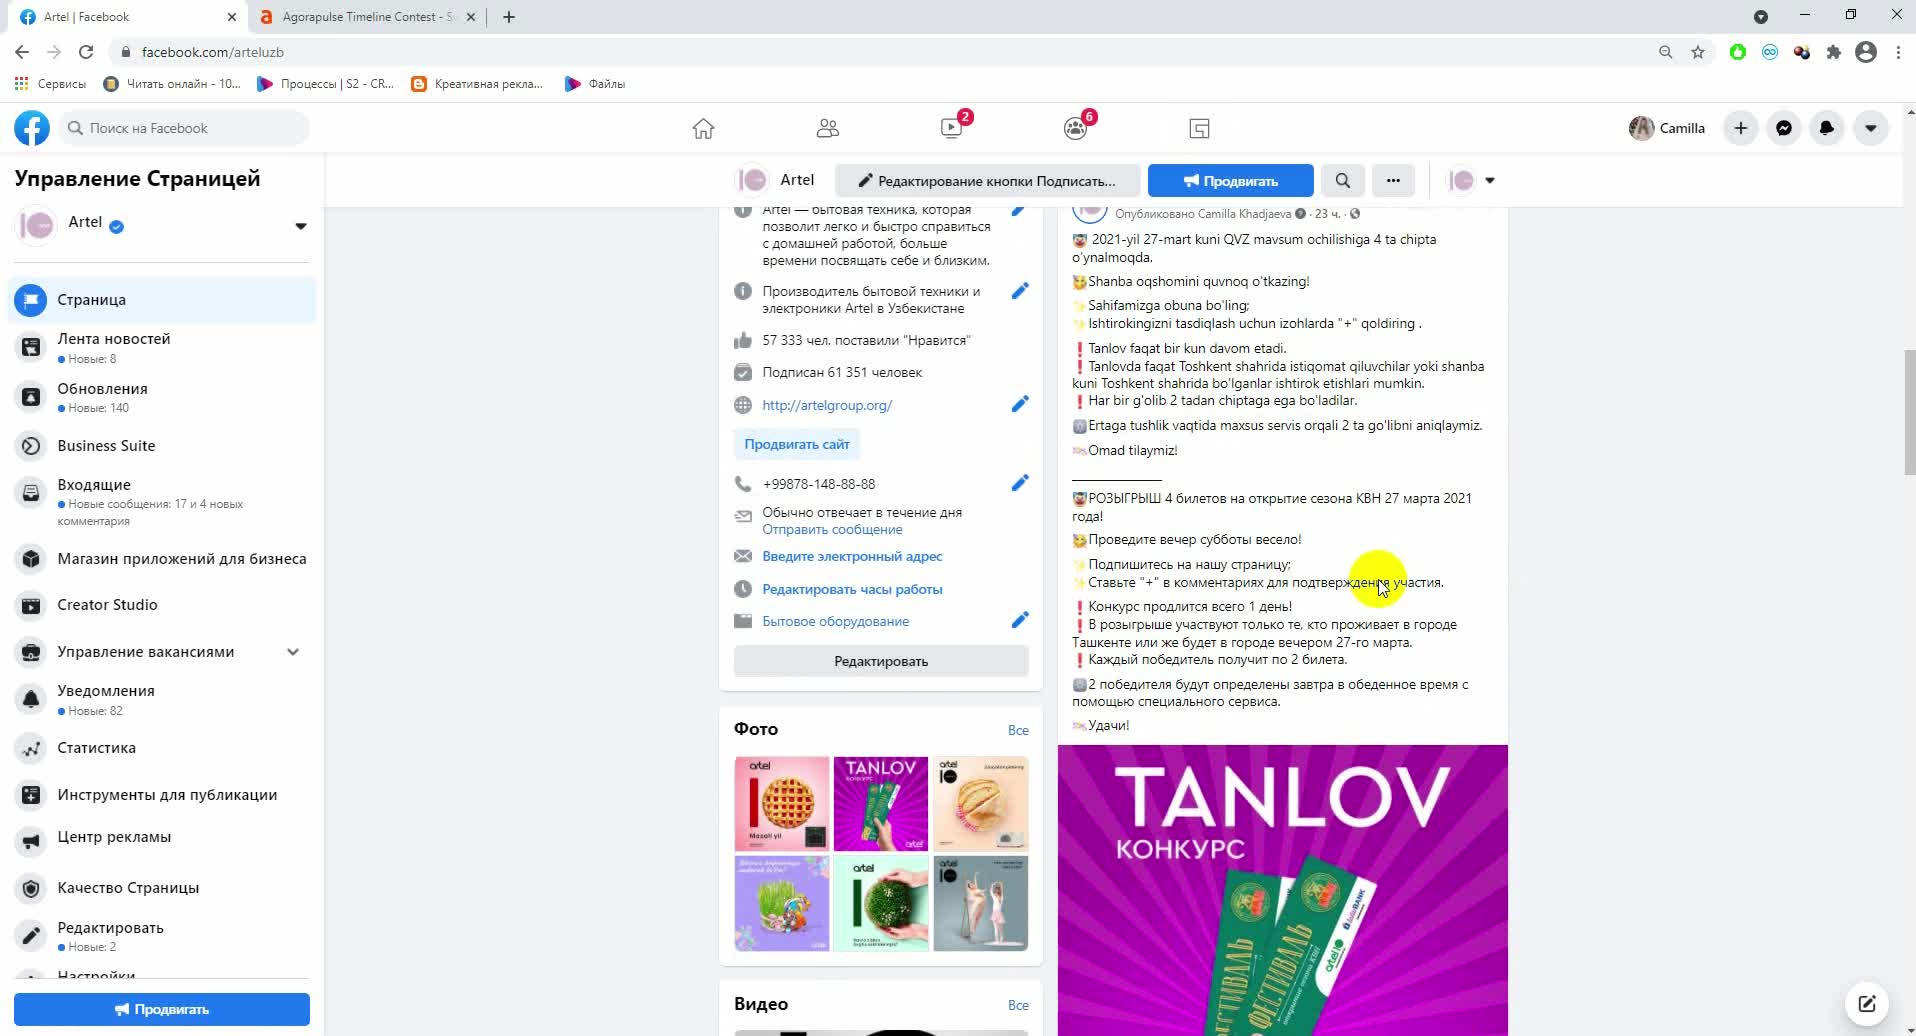Open Лента новостей in the sidebar

(162, 347)
